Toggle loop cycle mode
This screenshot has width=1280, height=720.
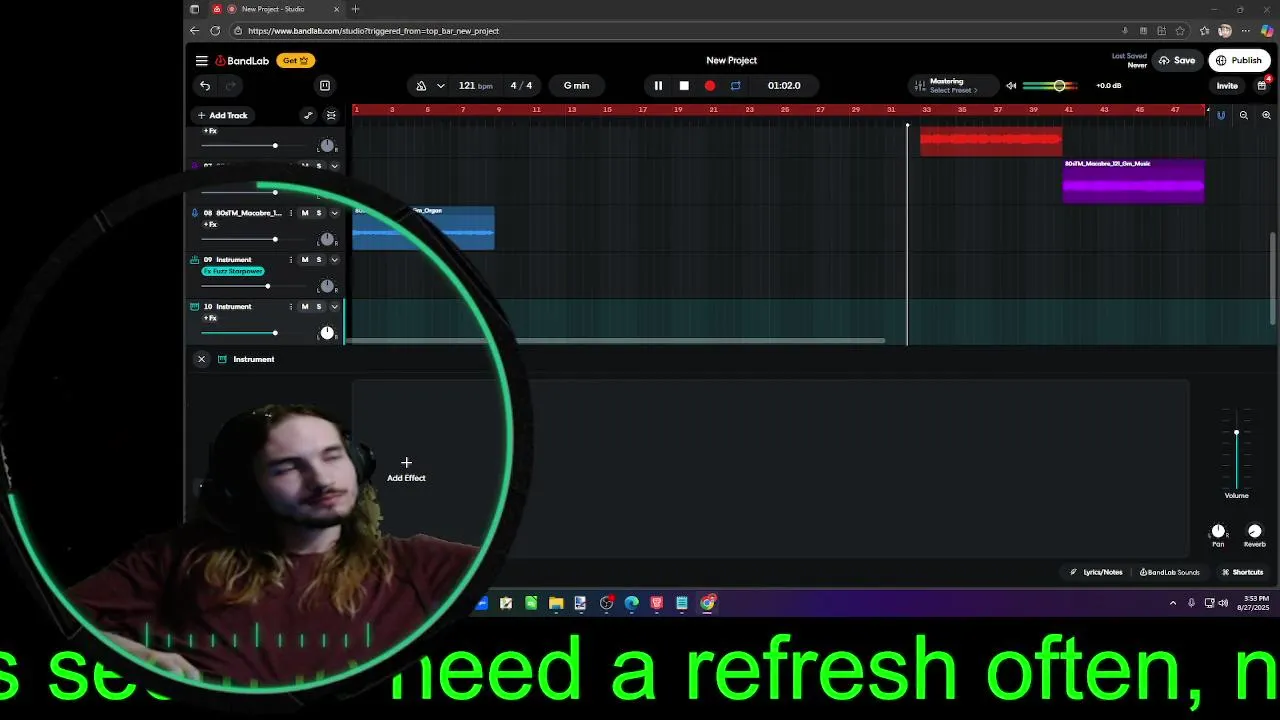coord(735,86)
